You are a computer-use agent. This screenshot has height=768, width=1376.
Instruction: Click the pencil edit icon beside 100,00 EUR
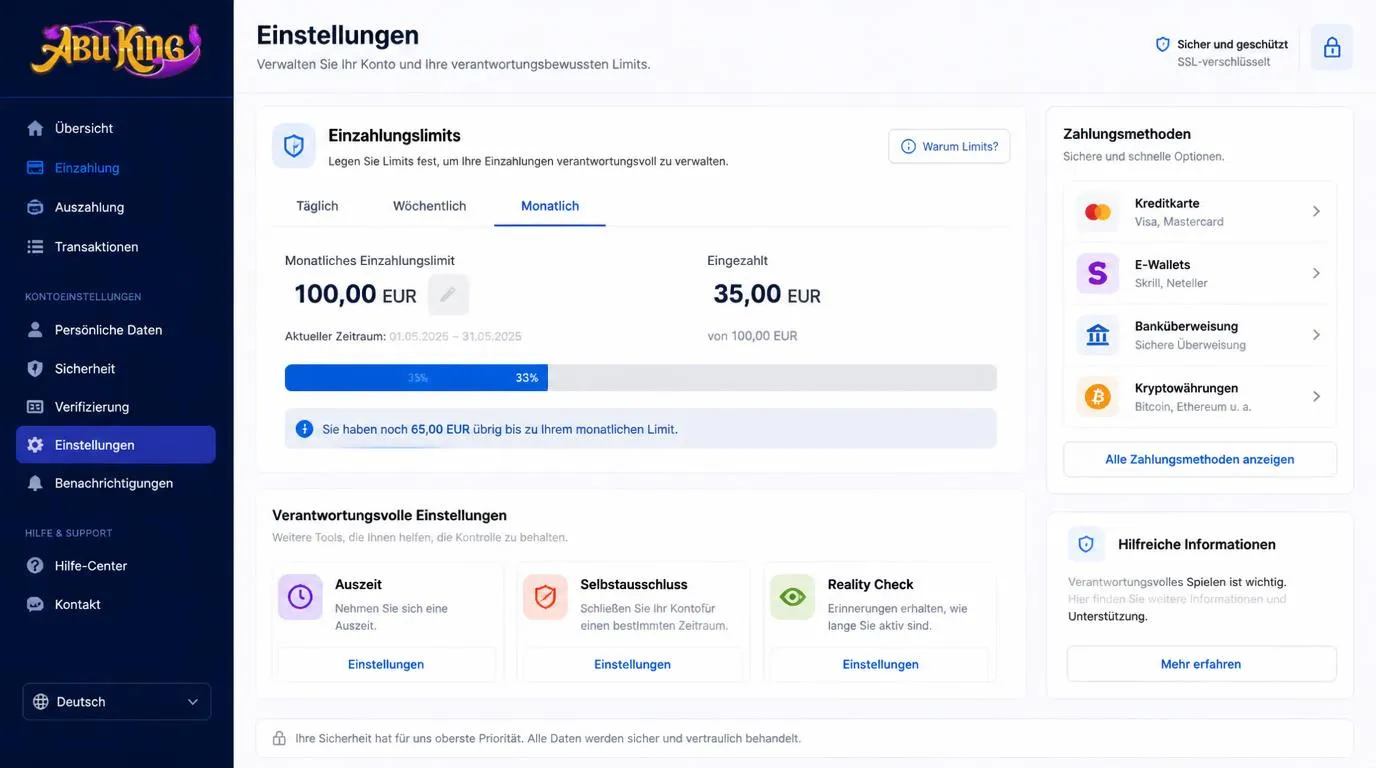(448, 295)
